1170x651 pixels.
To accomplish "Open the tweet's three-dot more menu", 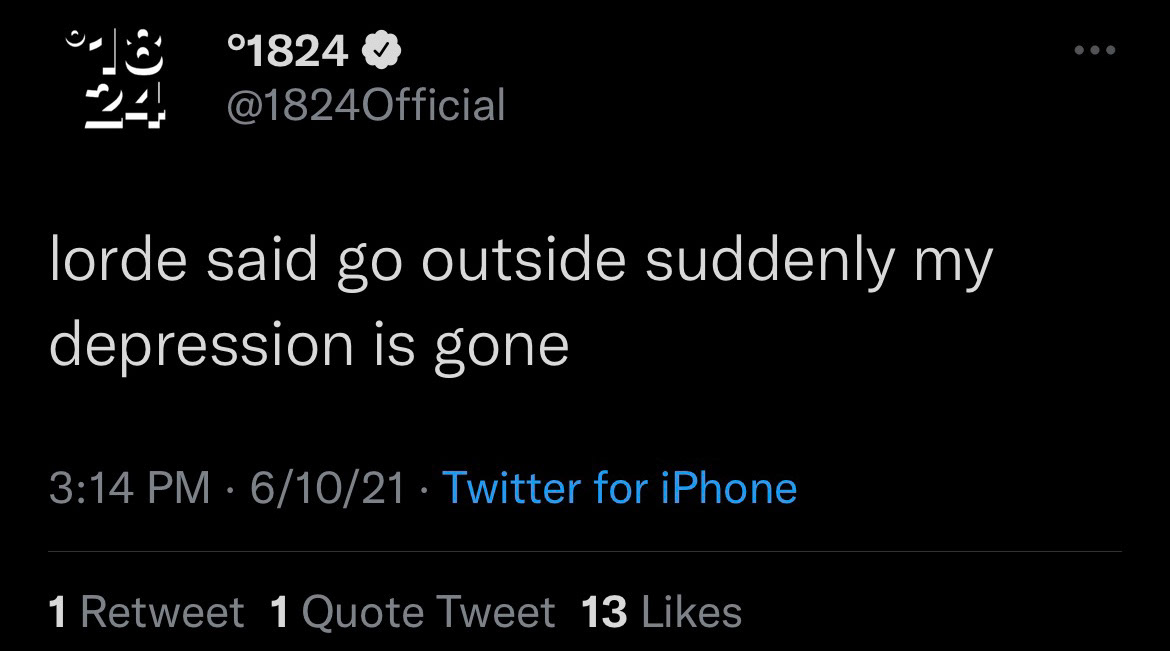I will [1094, 50].
